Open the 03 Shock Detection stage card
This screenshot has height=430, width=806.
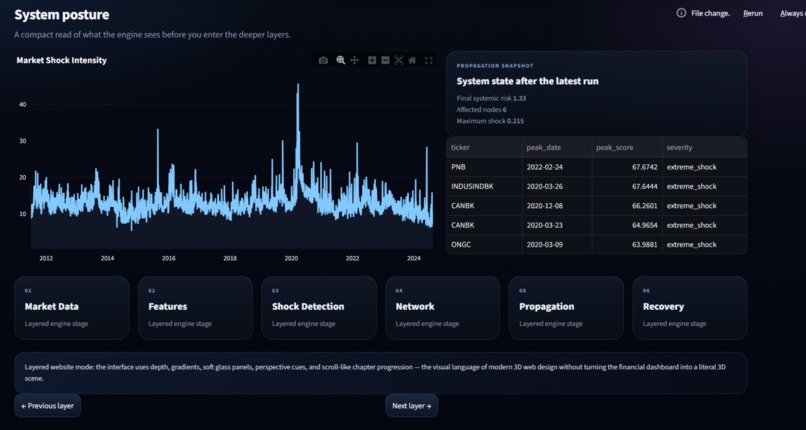point(319,308)
